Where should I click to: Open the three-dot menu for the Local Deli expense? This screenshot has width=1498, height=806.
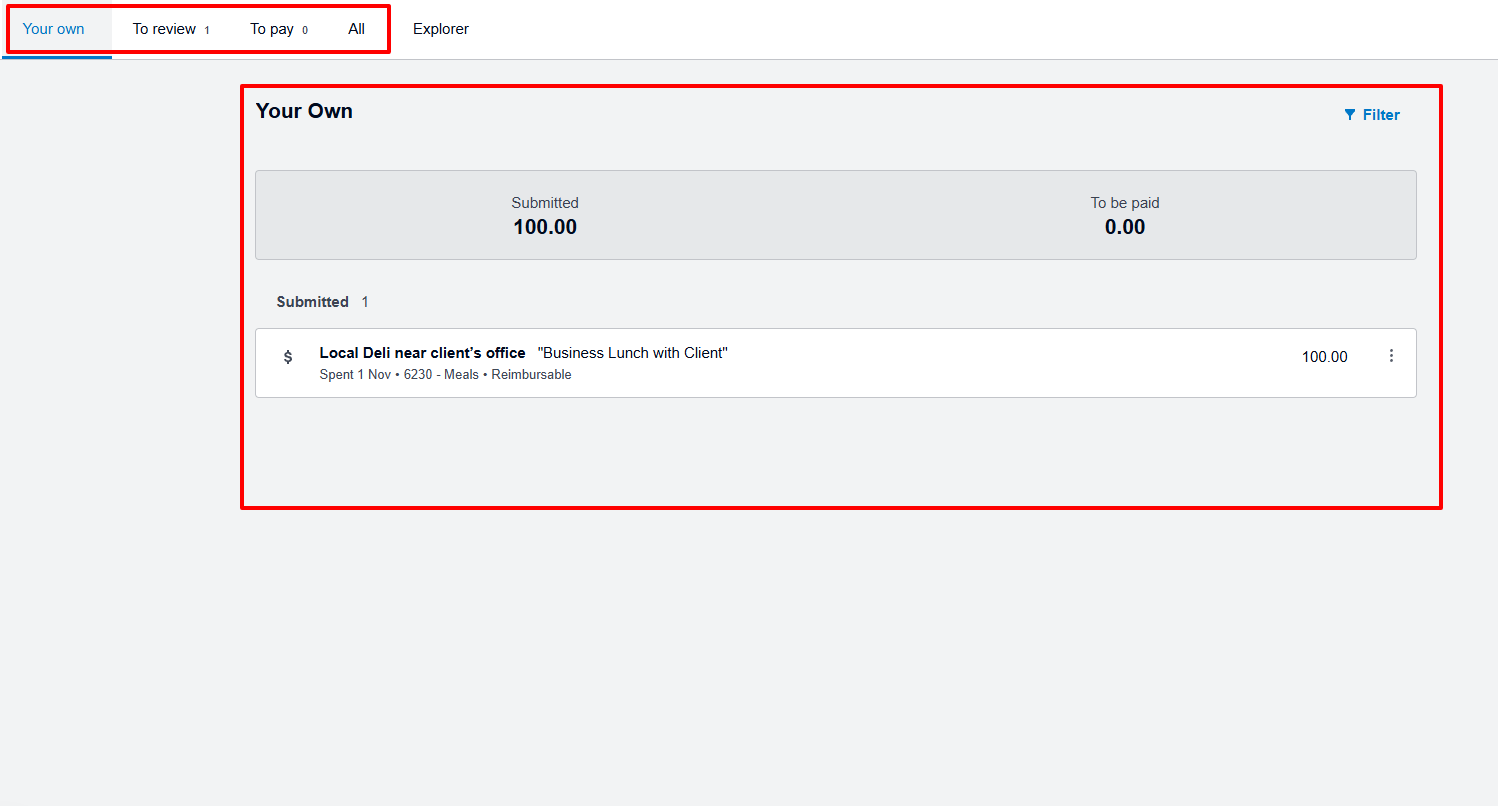click(x=1391, y=355)
